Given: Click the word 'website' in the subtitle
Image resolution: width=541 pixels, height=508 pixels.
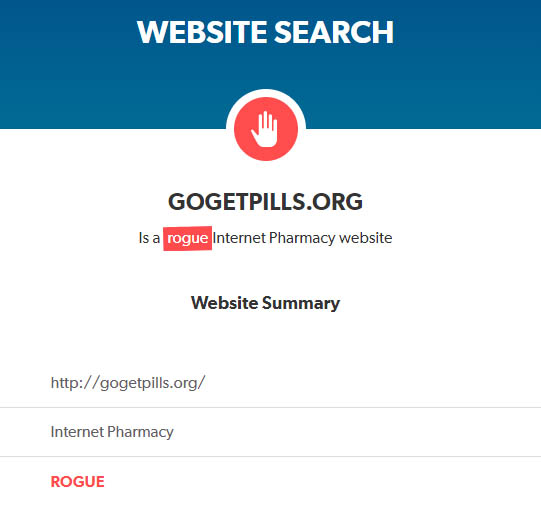Looking at the screenshot, I should [x=365, y=238].
